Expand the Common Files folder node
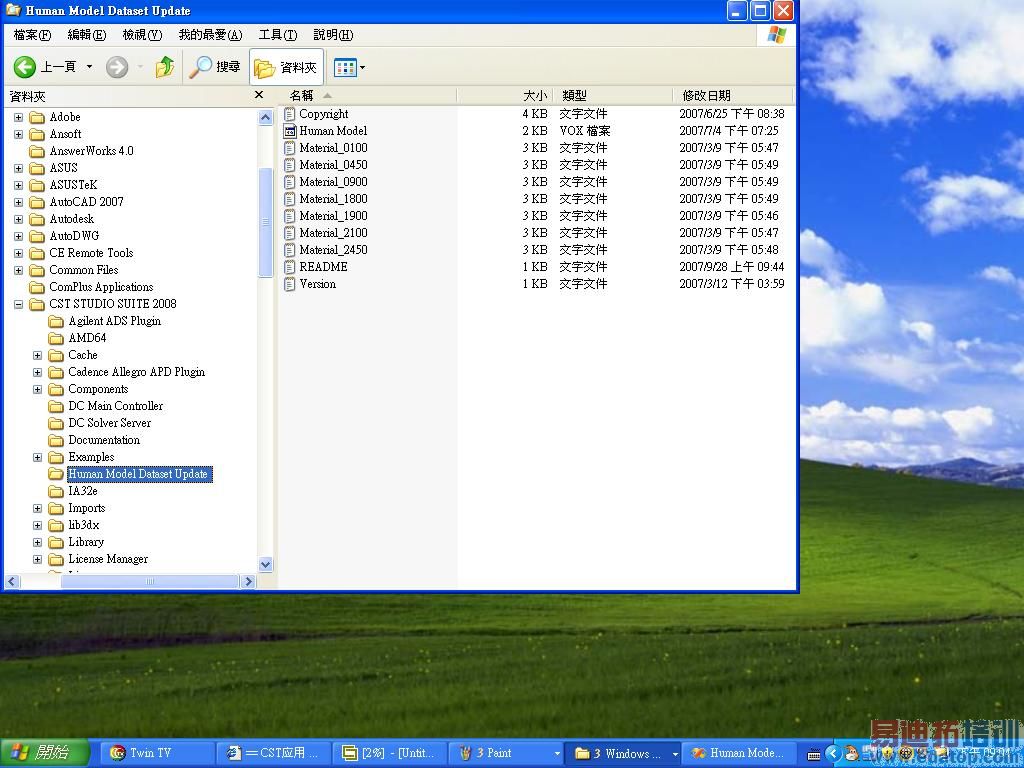 18,270
